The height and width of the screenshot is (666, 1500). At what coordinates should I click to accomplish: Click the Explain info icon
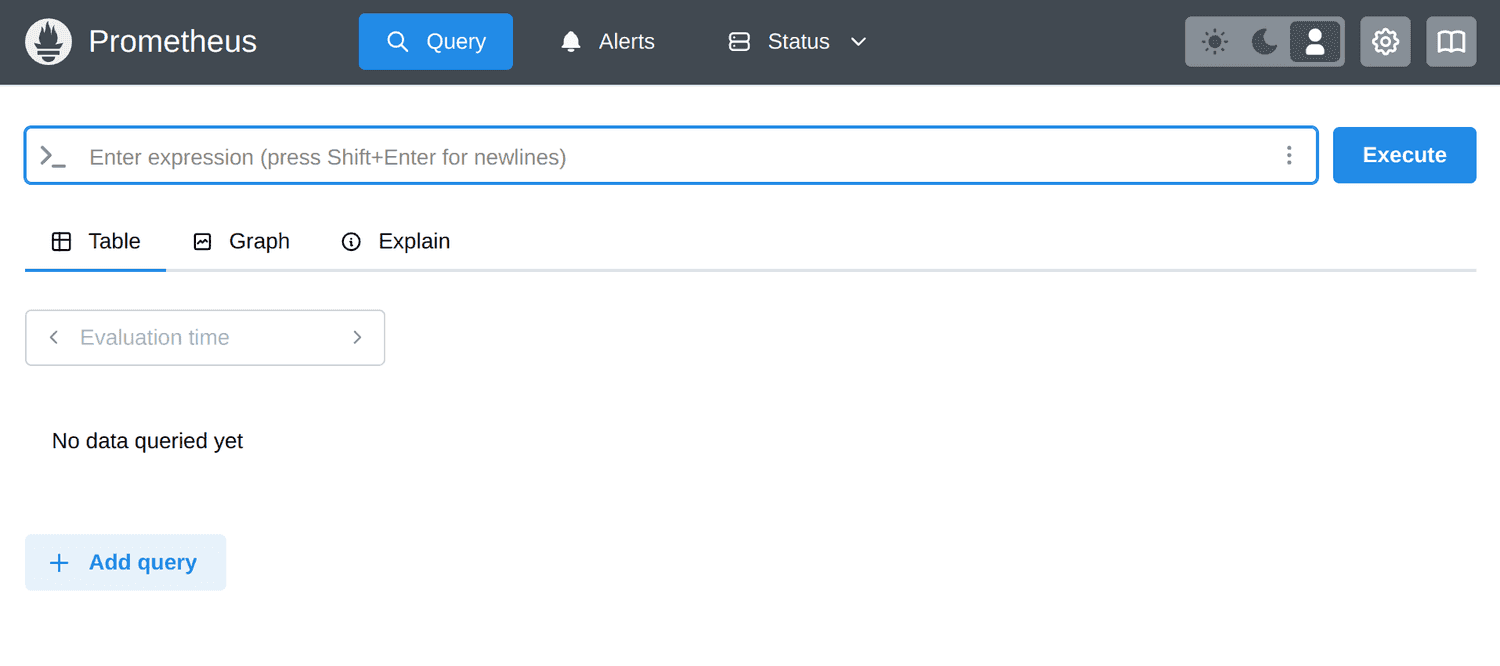click(351, 241)
